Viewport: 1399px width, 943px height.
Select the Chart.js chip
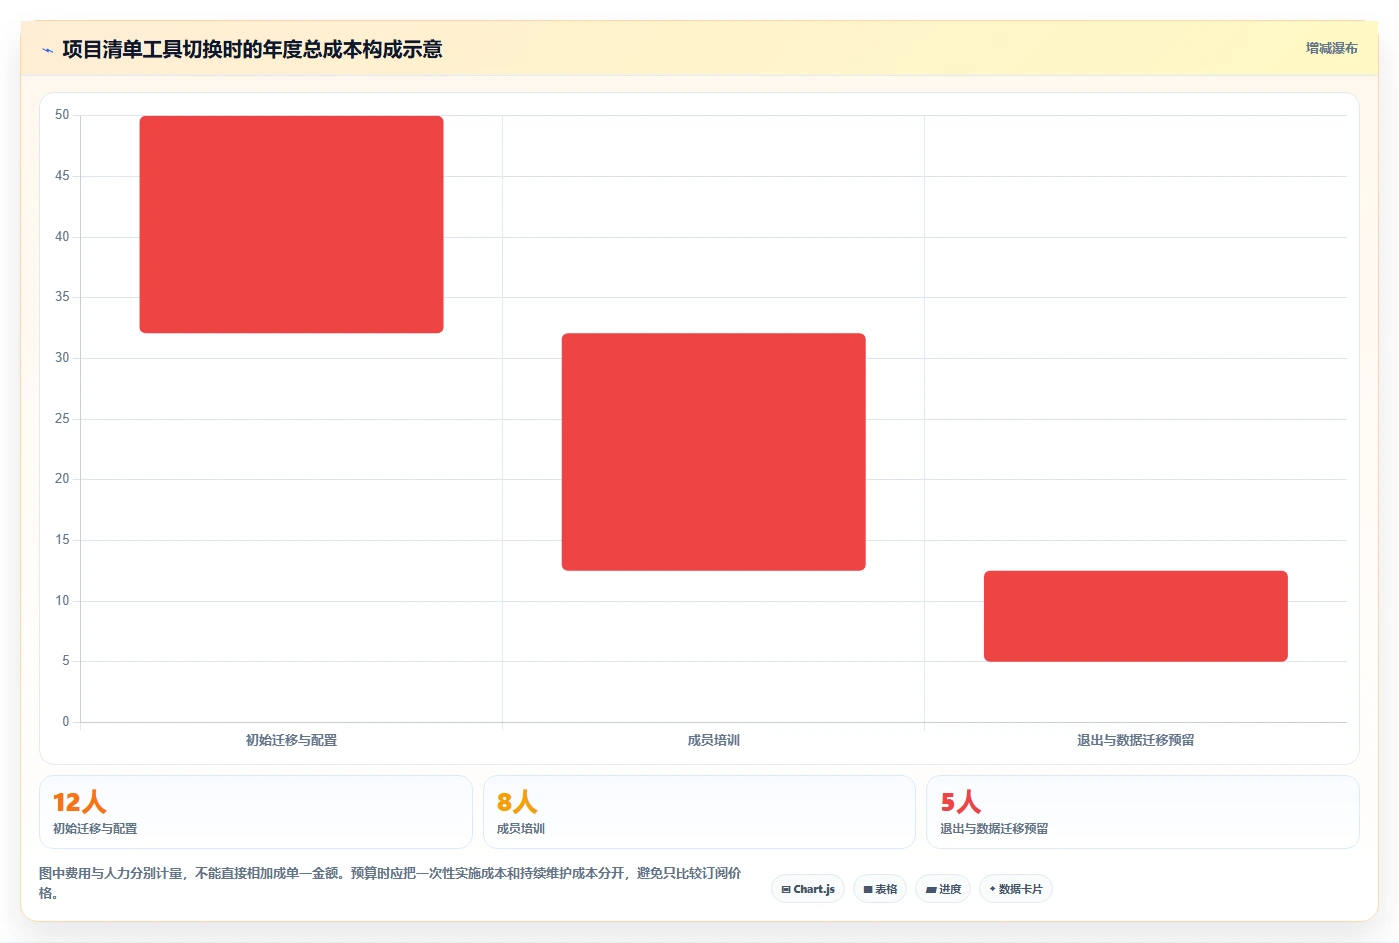pos(808,889)
